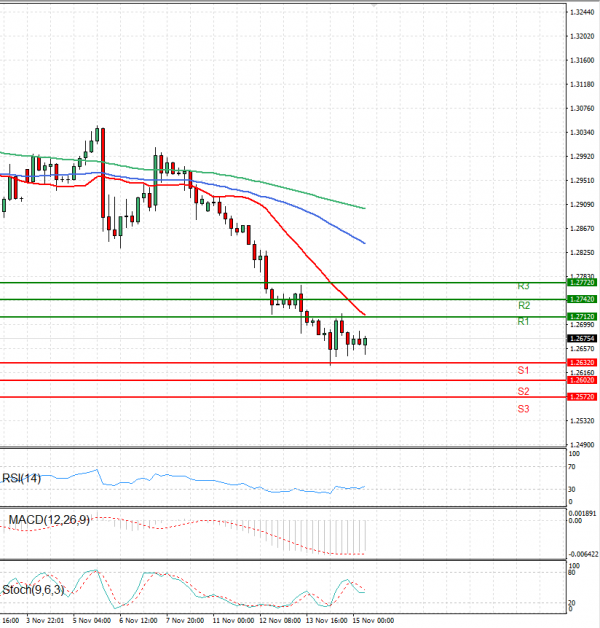The width and height of the screenshot is (600, 628).
Task: Click the R1 resistance label
Action: [523, 322]
